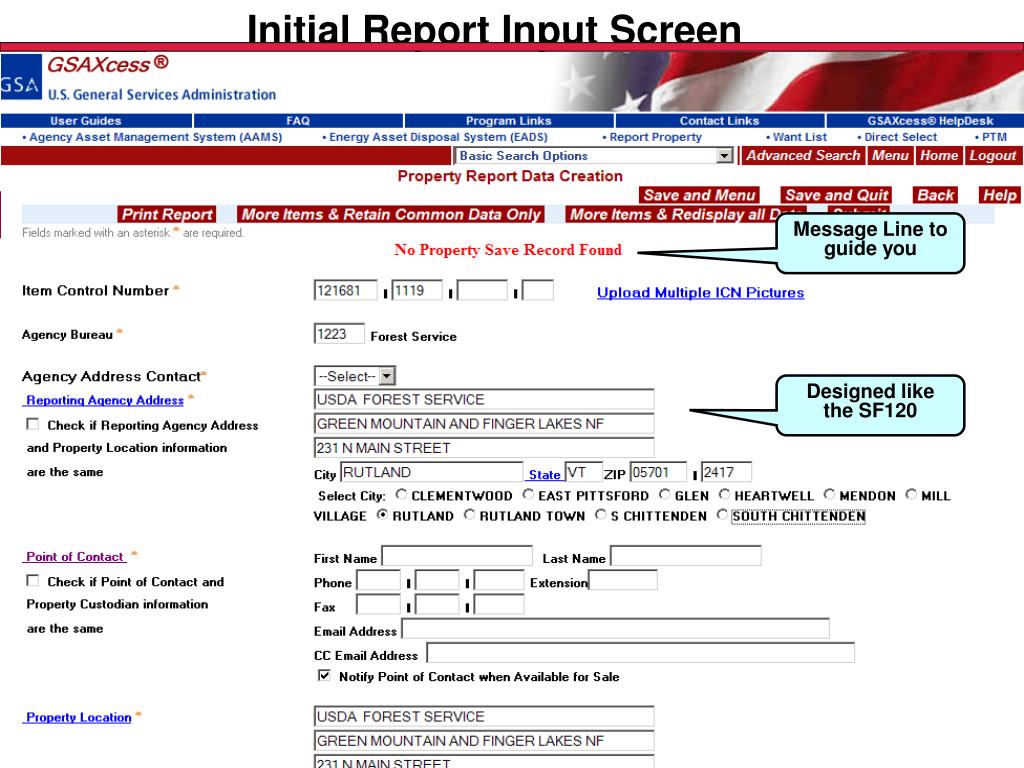This screenshot has height=768, width=1024.
Task: Check the Reporting Agency Address same-as-location box
Action: (32, 424)
